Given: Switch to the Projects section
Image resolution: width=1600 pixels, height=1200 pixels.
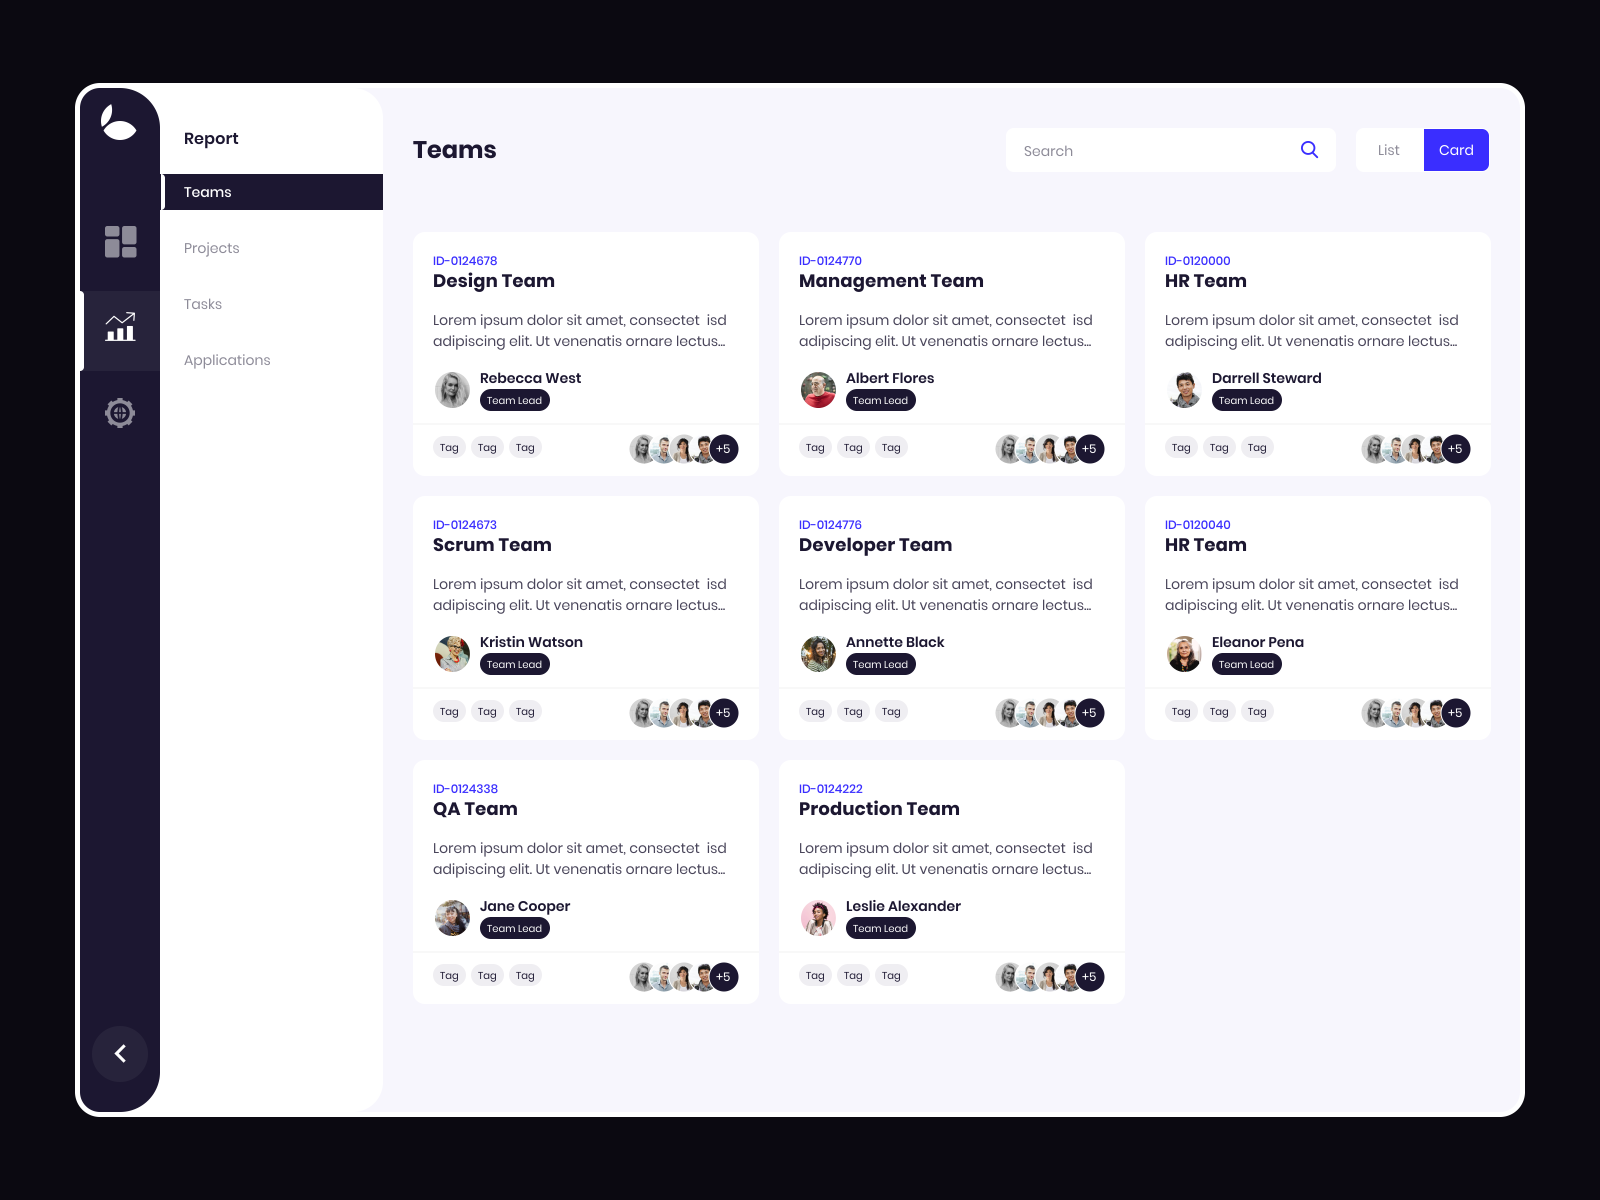Looking at the screenshot, I should (x=211, y=247).
